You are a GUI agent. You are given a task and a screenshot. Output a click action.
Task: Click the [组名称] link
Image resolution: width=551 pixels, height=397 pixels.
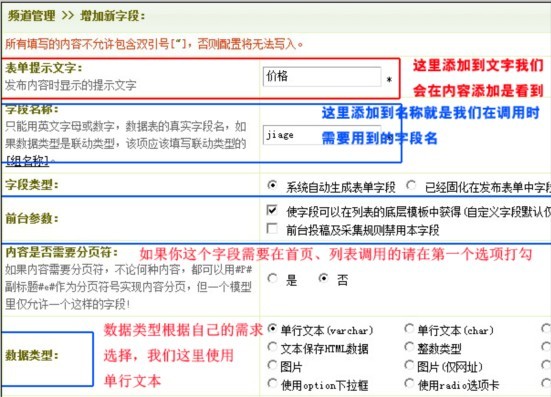click(27, 161)
